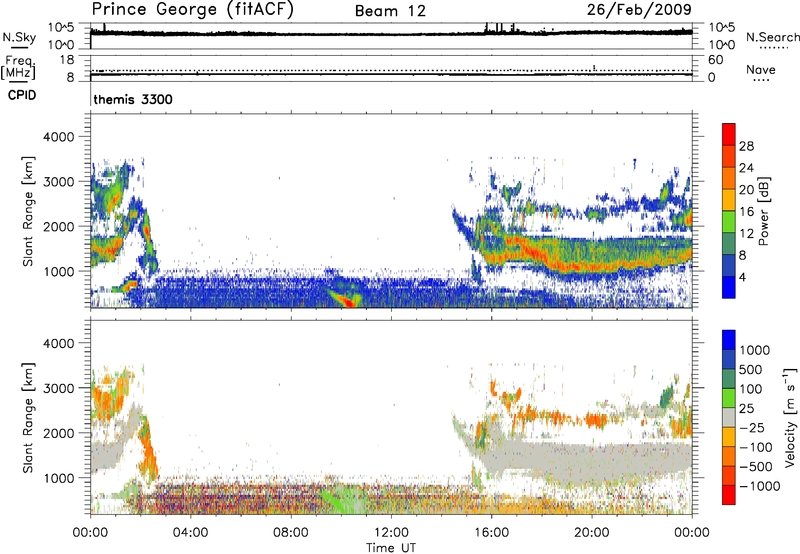Image resolution: width=800 pixels, height=554 pixels.
Task: Click the '-25' velocity colorbar tick value
Action: tap(752, 427)
